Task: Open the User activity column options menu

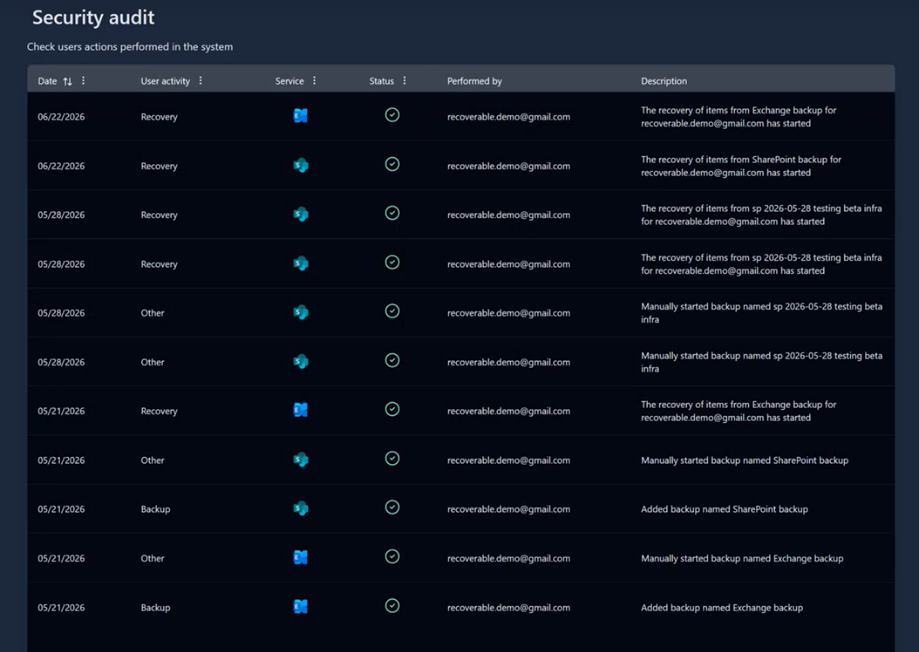Action: pos(200,81)
